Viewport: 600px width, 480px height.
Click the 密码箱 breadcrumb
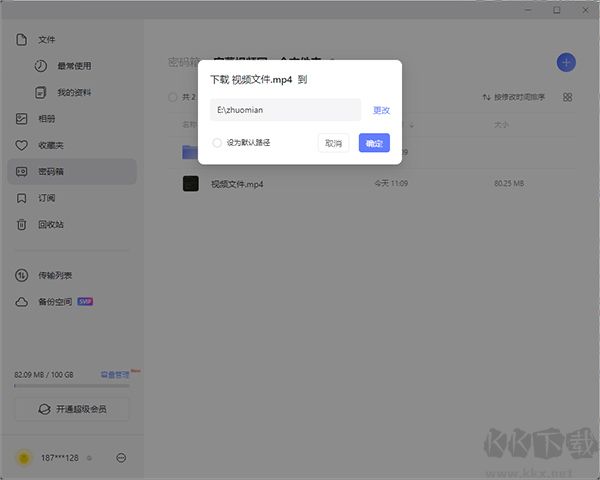[x=183, y=62]
